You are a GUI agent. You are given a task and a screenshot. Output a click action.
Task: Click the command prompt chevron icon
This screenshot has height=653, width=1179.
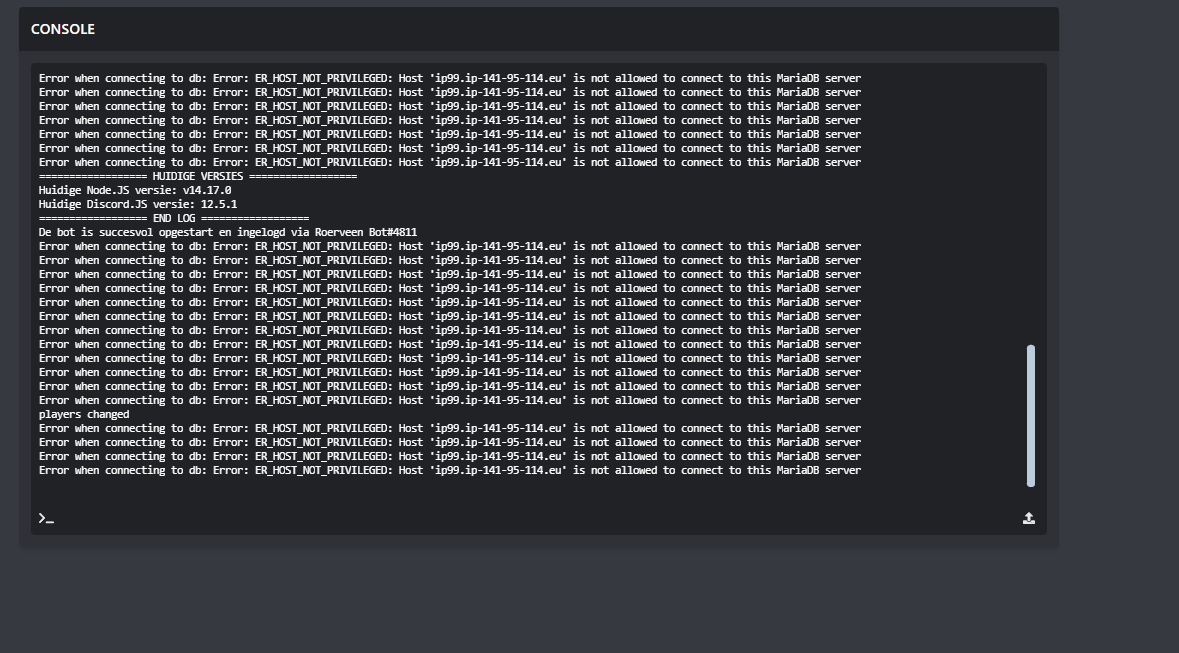pyautogui.click(x=45, y=518)
